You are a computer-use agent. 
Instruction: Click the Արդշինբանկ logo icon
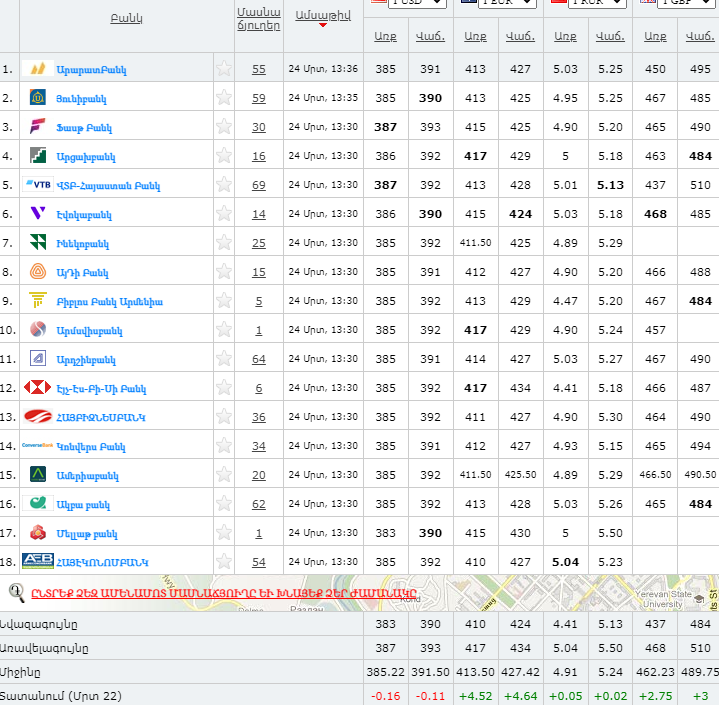[x=38, y=358]
